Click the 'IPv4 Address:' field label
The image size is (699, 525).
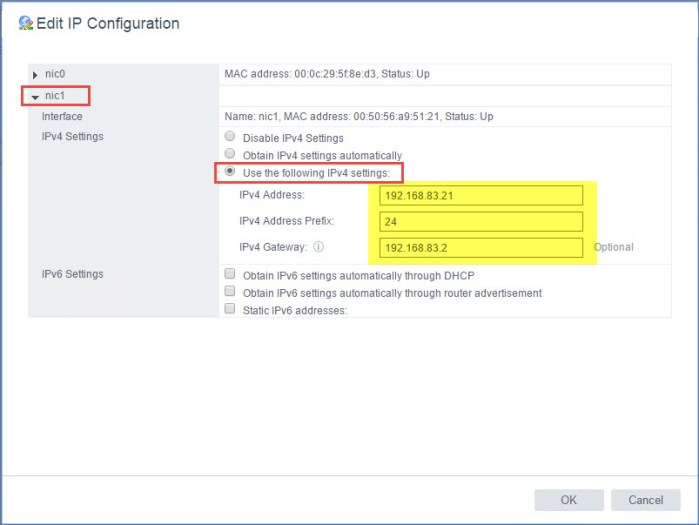coord(272,195)
